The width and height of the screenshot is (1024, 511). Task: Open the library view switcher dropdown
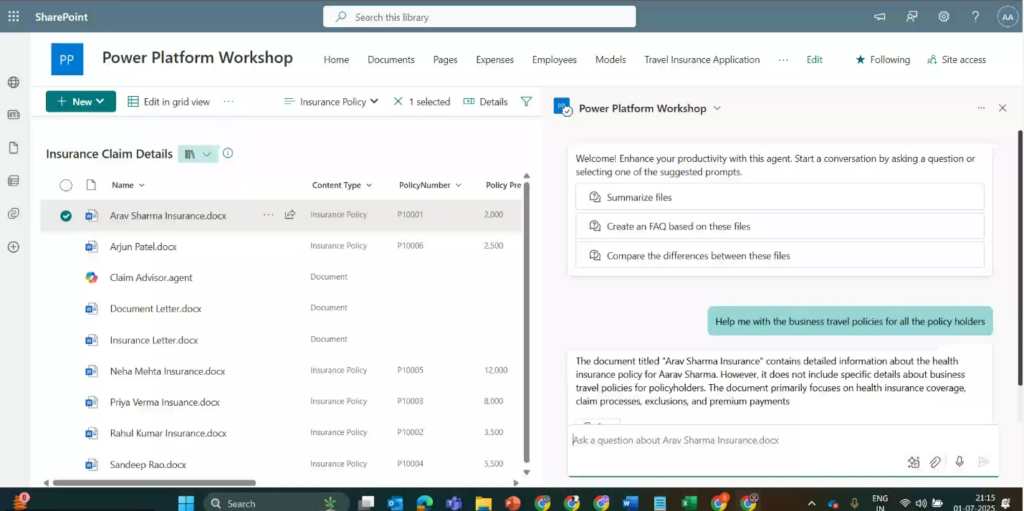(198, 154)
